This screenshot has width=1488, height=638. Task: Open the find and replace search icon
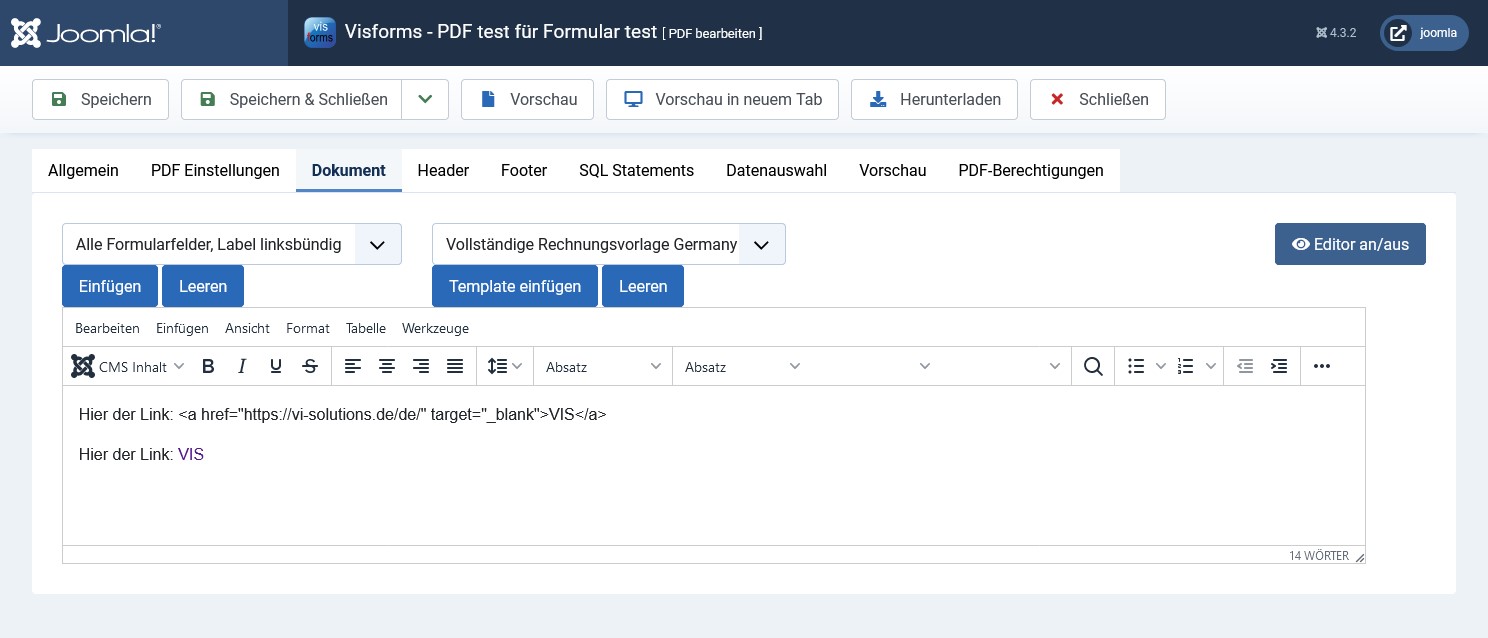(1093, 367)
